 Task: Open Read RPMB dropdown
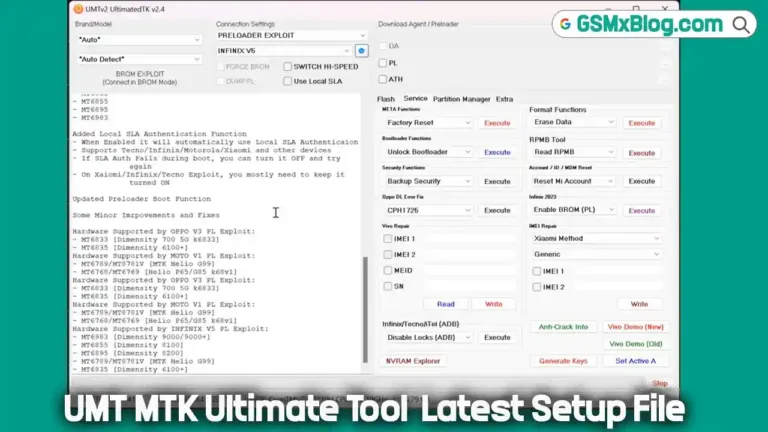coord(573,152)
